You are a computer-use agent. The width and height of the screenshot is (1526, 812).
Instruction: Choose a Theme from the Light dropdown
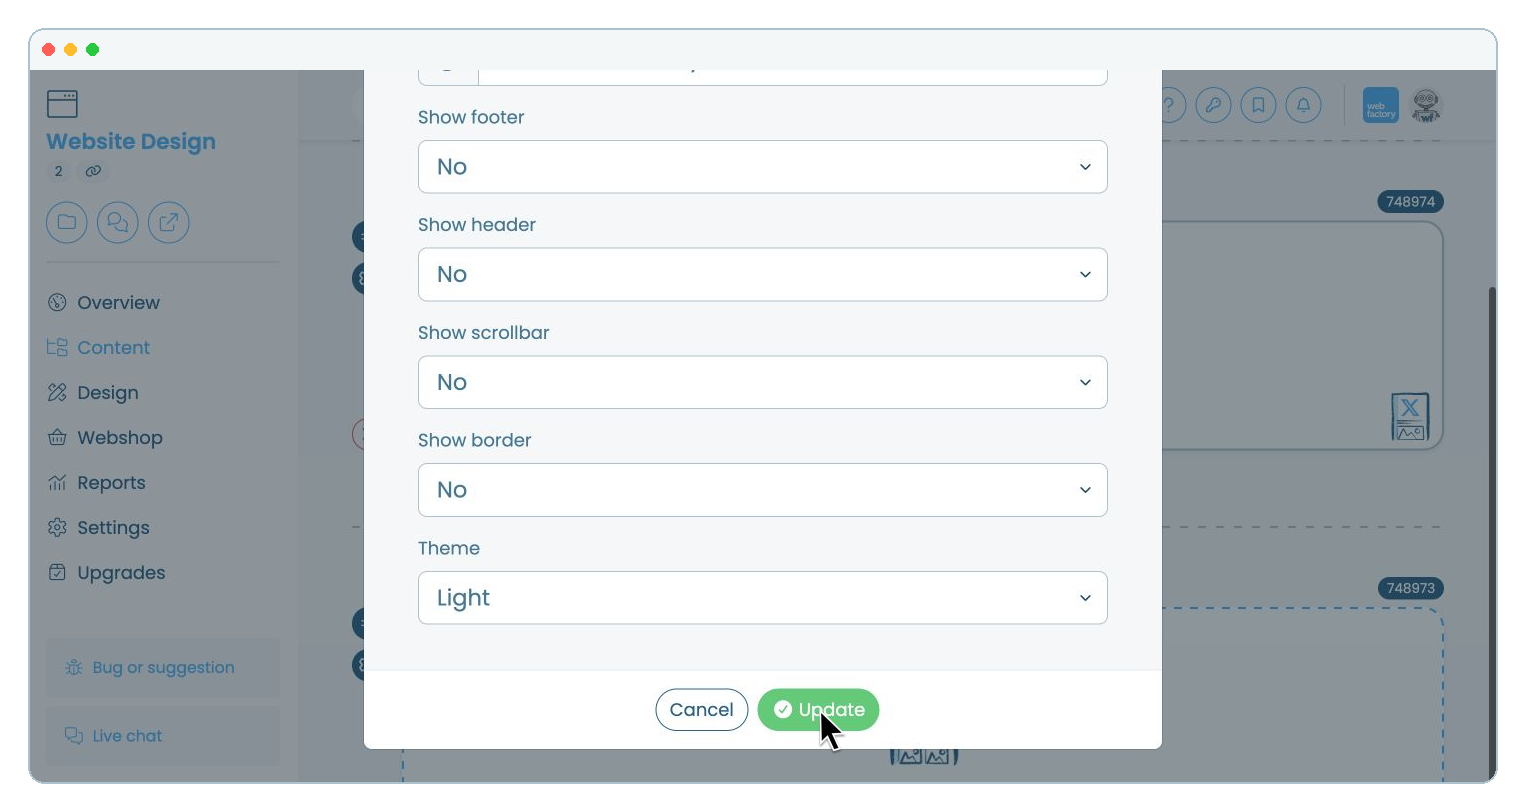click(x=762, y=598)
